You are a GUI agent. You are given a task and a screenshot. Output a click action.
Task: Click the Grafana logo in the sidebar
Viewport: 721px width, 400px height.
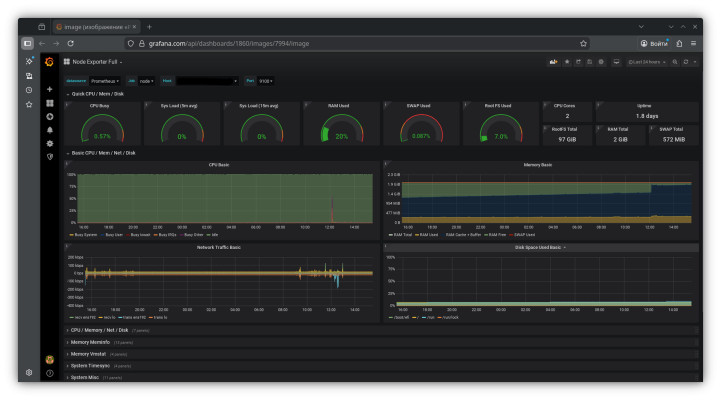tap(49, 62)
